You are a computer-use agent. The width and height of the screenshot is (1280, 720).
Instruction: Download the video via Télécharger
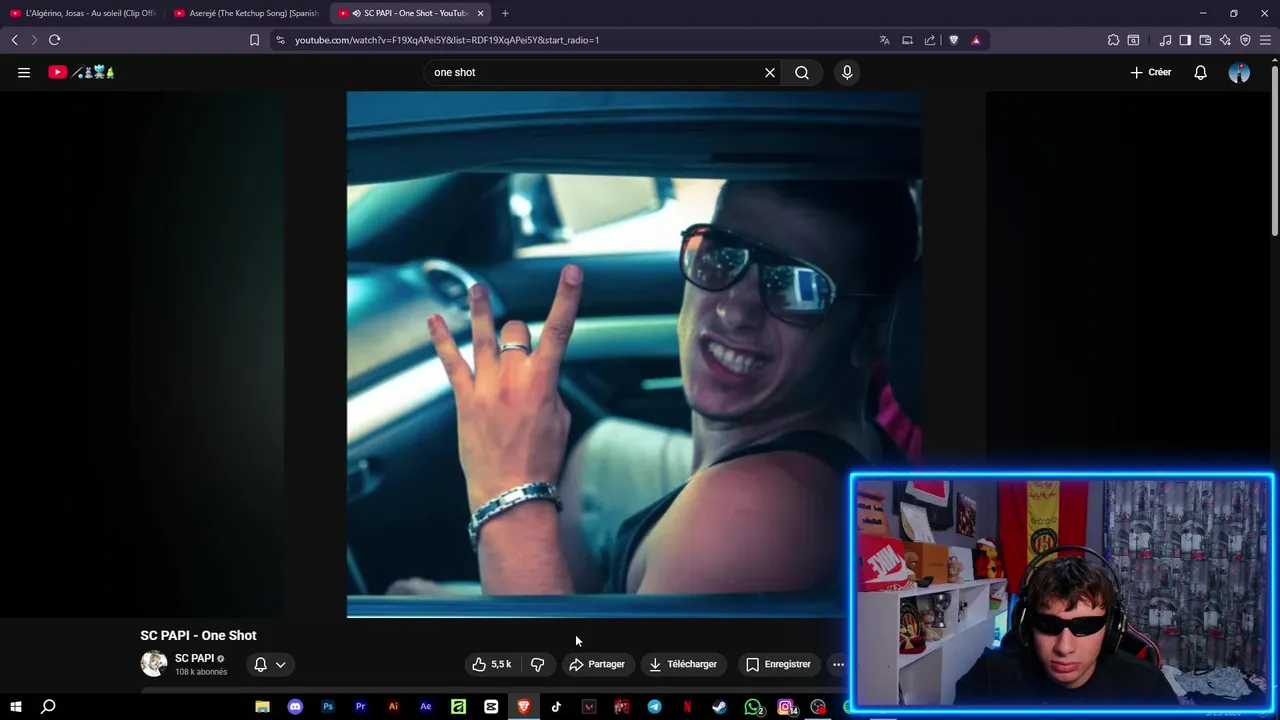[x=683, y=664]
